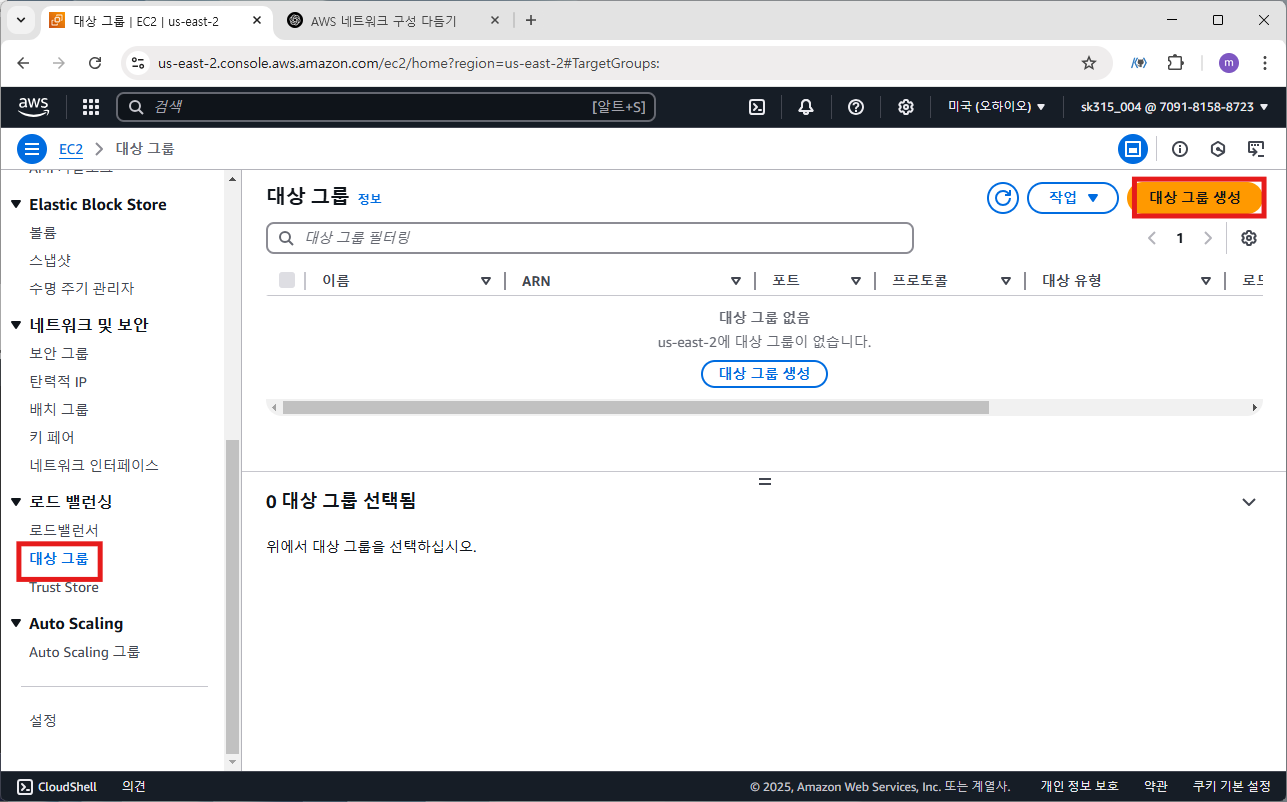Open Chrome menu three dots
1287x802 pixels.
pos(1265,63)
